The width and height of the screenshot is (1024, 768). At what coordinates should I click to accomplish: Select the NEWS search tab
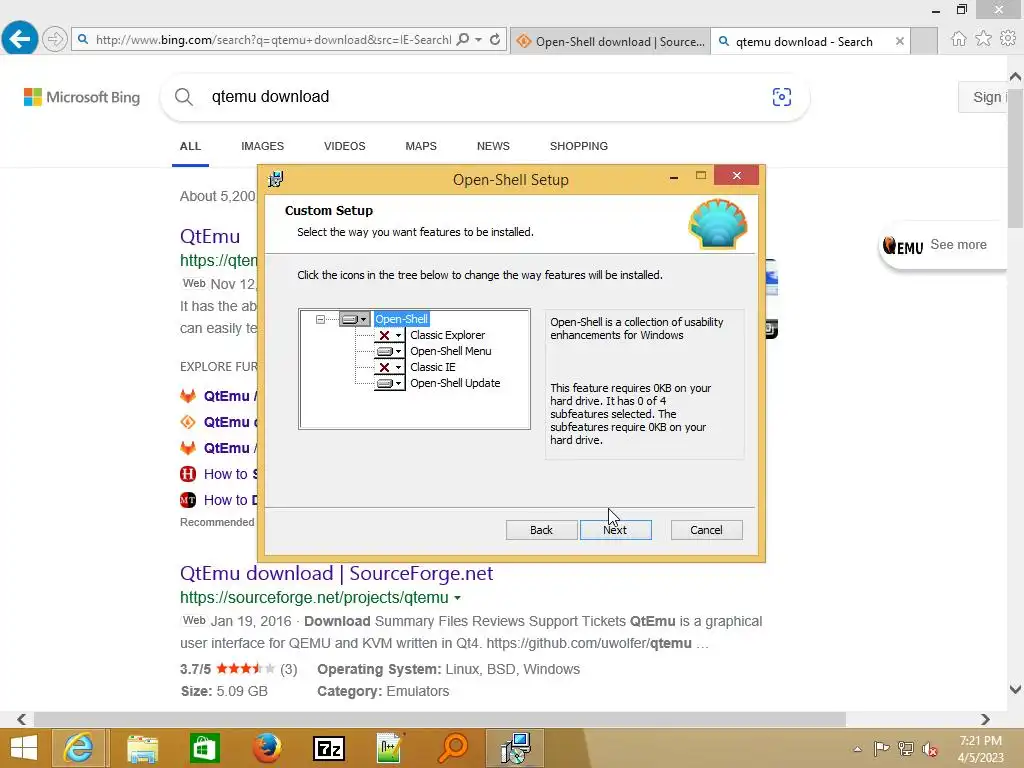[493, 146]
